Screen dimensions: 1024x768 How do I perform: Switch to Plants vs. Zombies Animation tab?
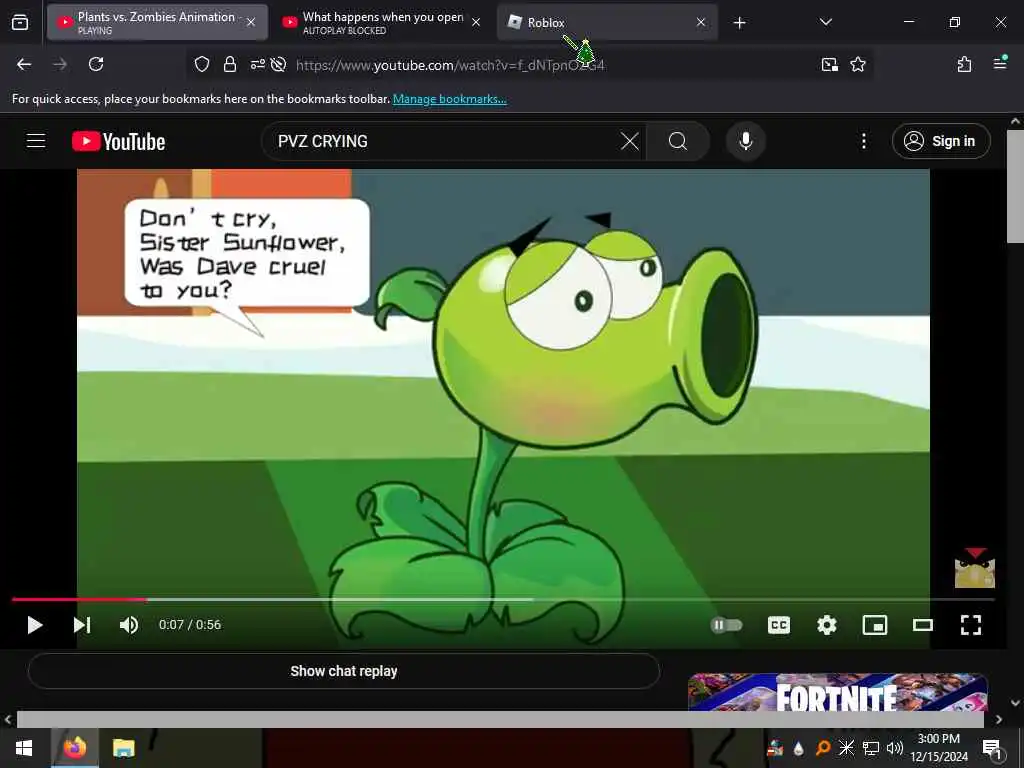[x=157, y=22]
